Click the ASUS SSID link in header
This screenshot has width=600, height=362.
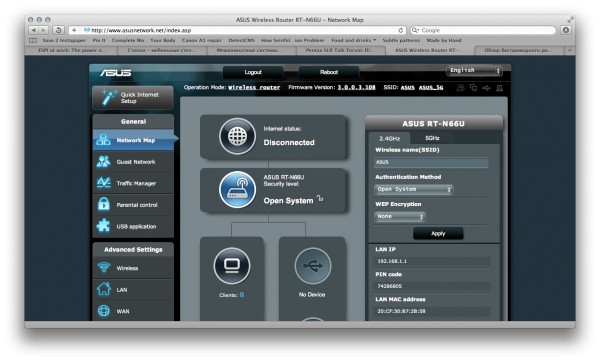pos(408,88)
